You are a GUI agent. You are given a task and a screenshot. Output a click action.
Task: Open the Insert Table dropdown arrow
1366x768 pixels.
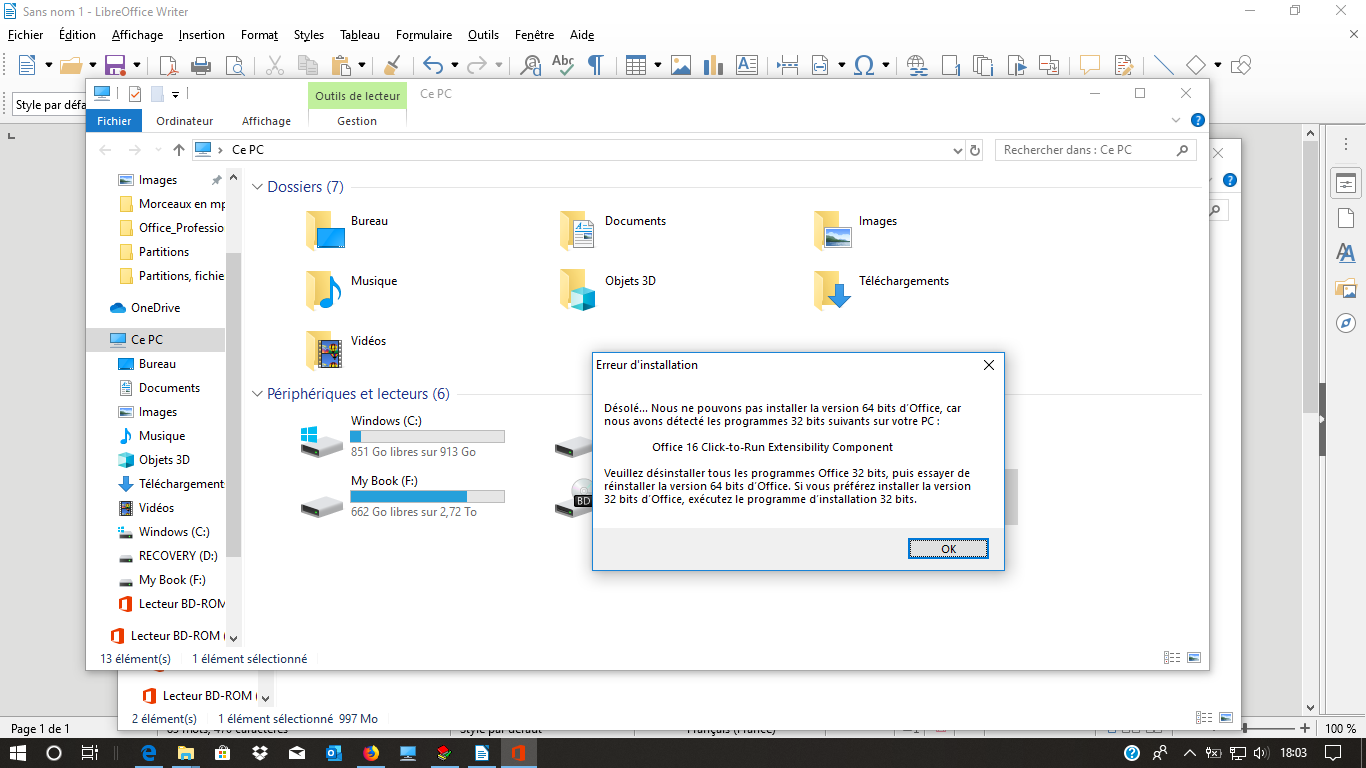(x=657, y=65)
